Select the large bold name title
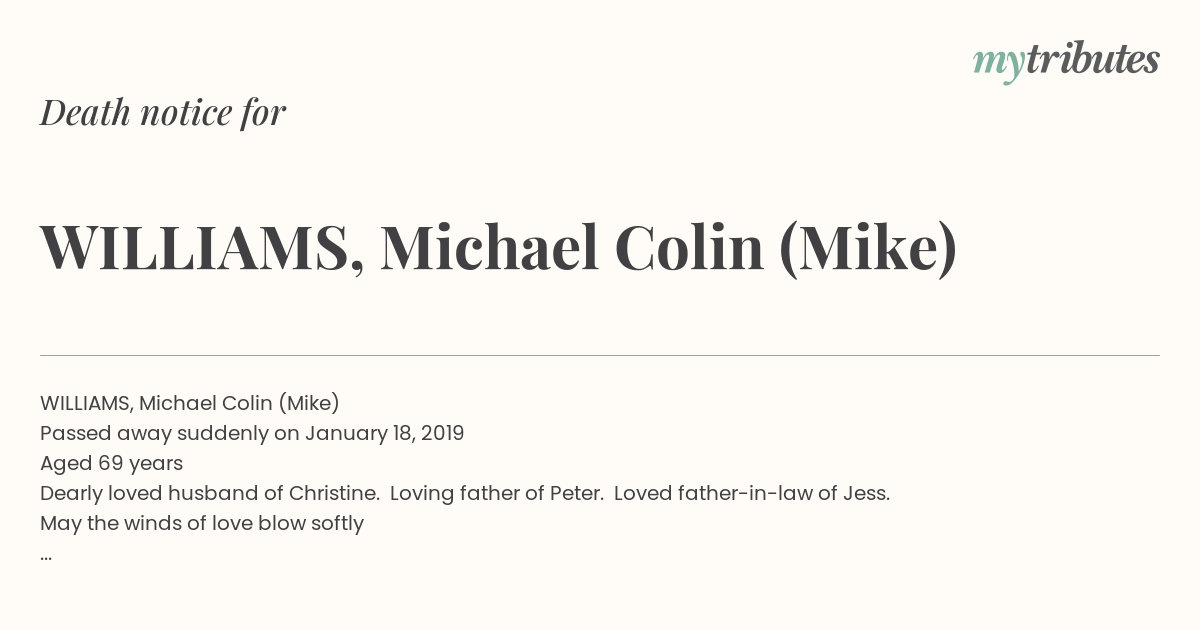The height and width of the screenshot is (630, 1200). (498, 248)
